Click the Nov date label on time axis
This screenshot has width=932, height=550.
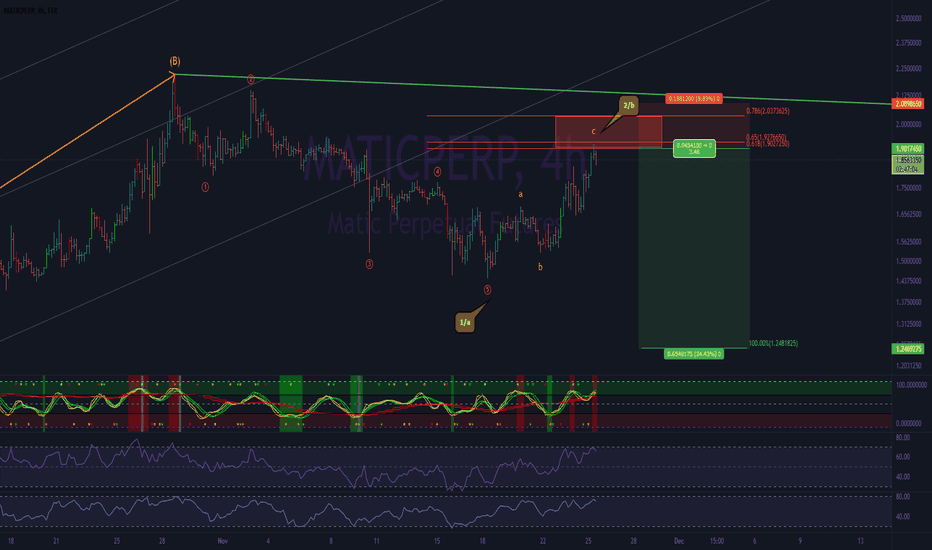point(223,540)
